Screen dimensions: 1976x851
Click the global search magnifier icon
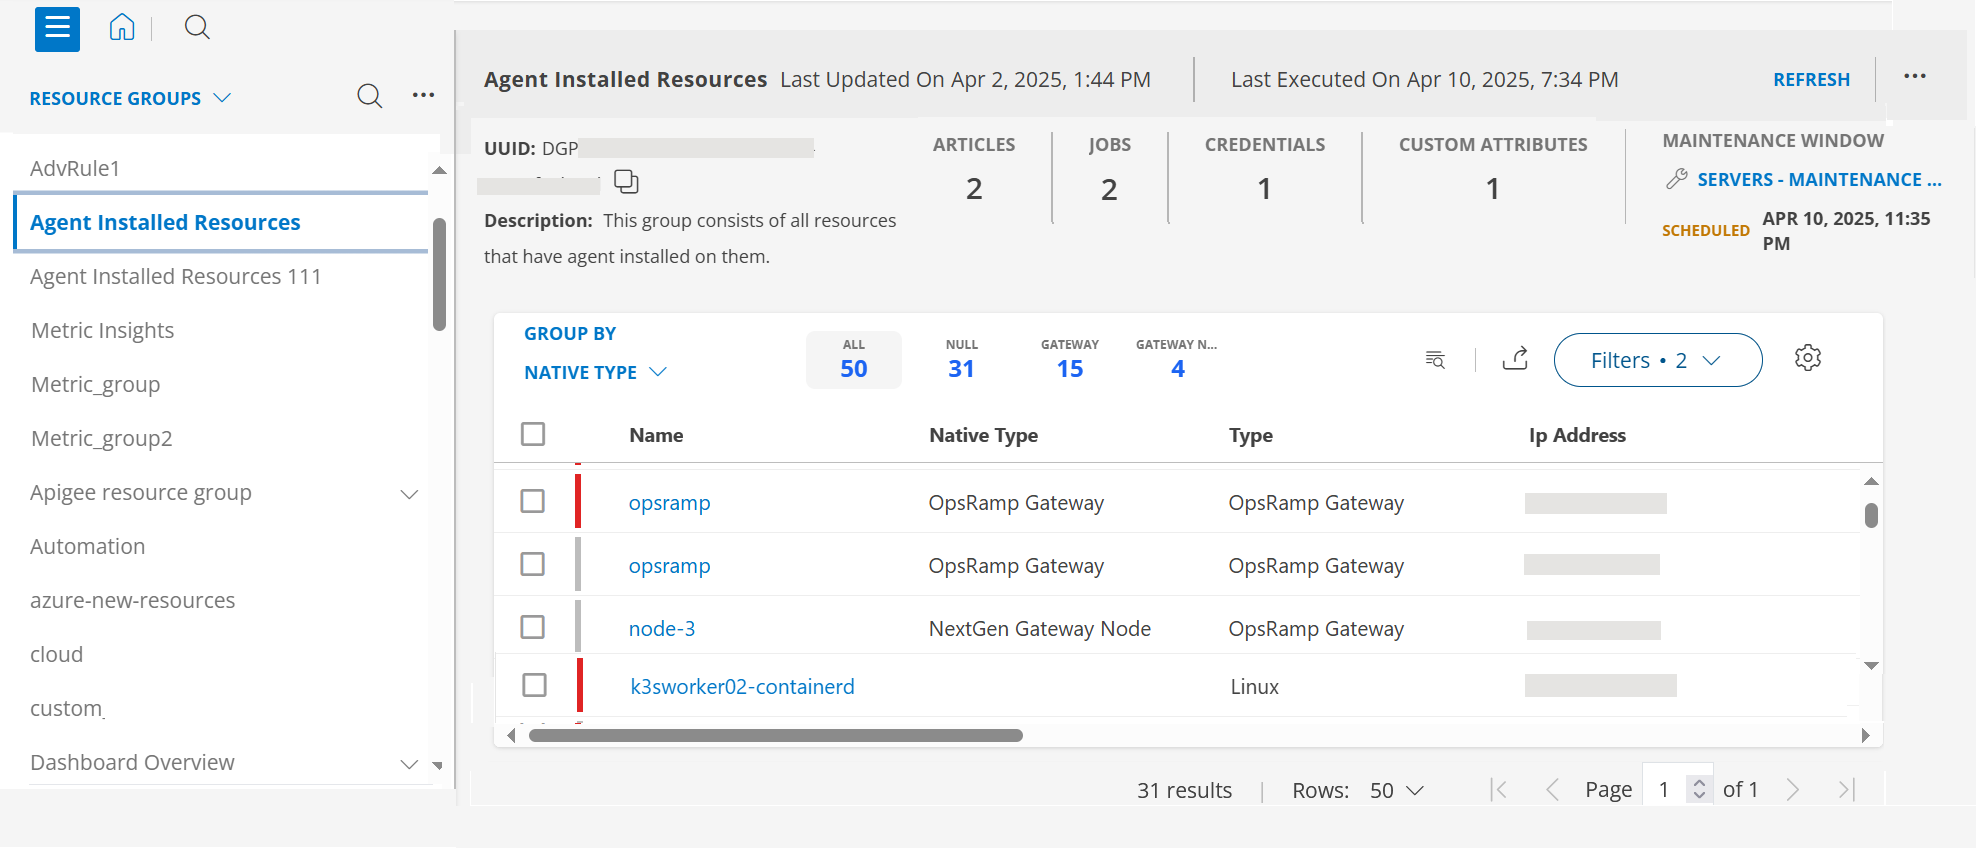197,28
